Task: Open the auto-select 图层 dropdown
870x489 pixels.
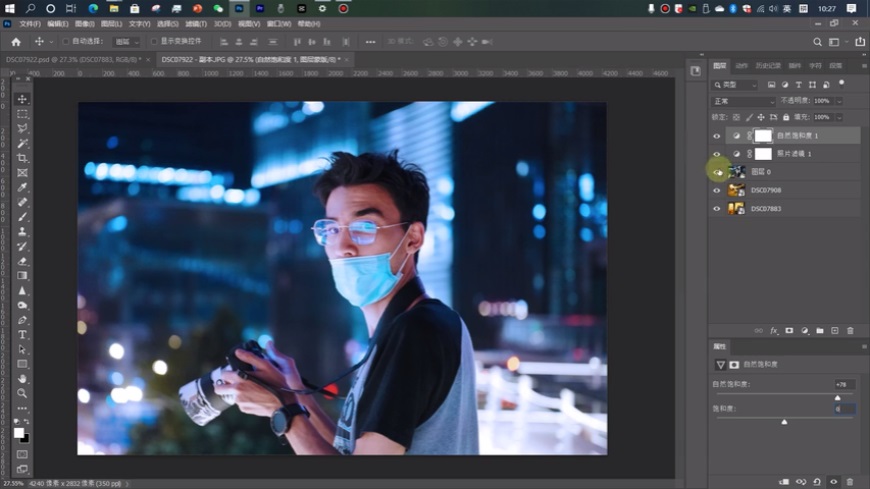Action: 127,42
